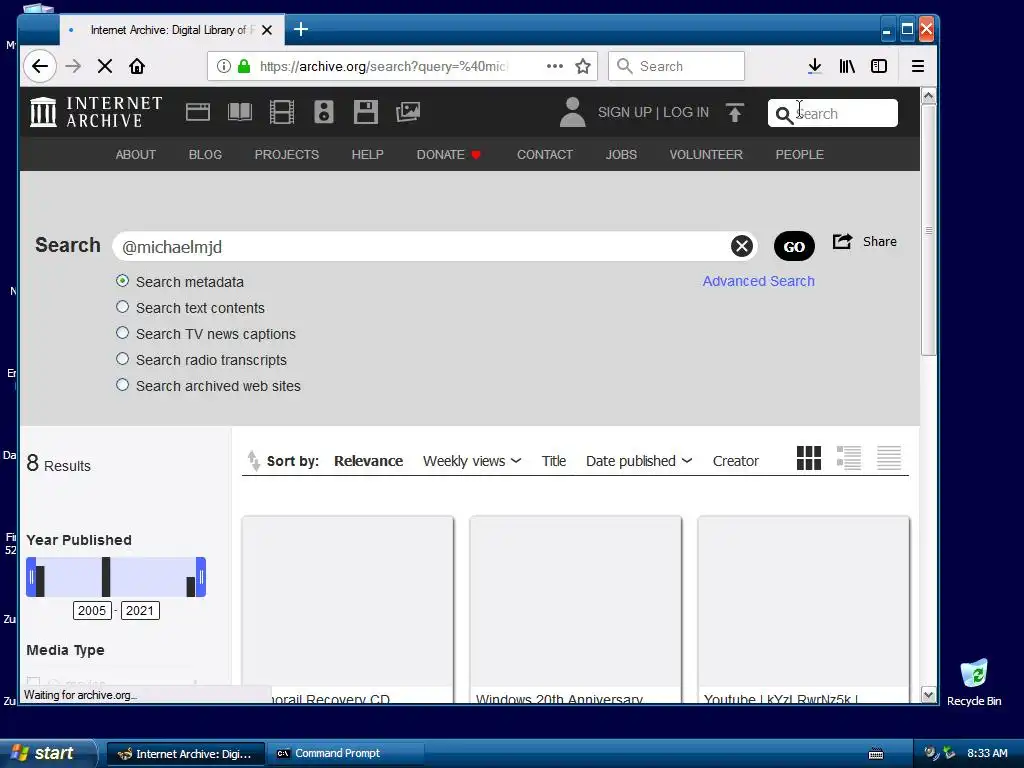
Task: Open the PEOPLE menu item
Action: (x=799, y=155)
